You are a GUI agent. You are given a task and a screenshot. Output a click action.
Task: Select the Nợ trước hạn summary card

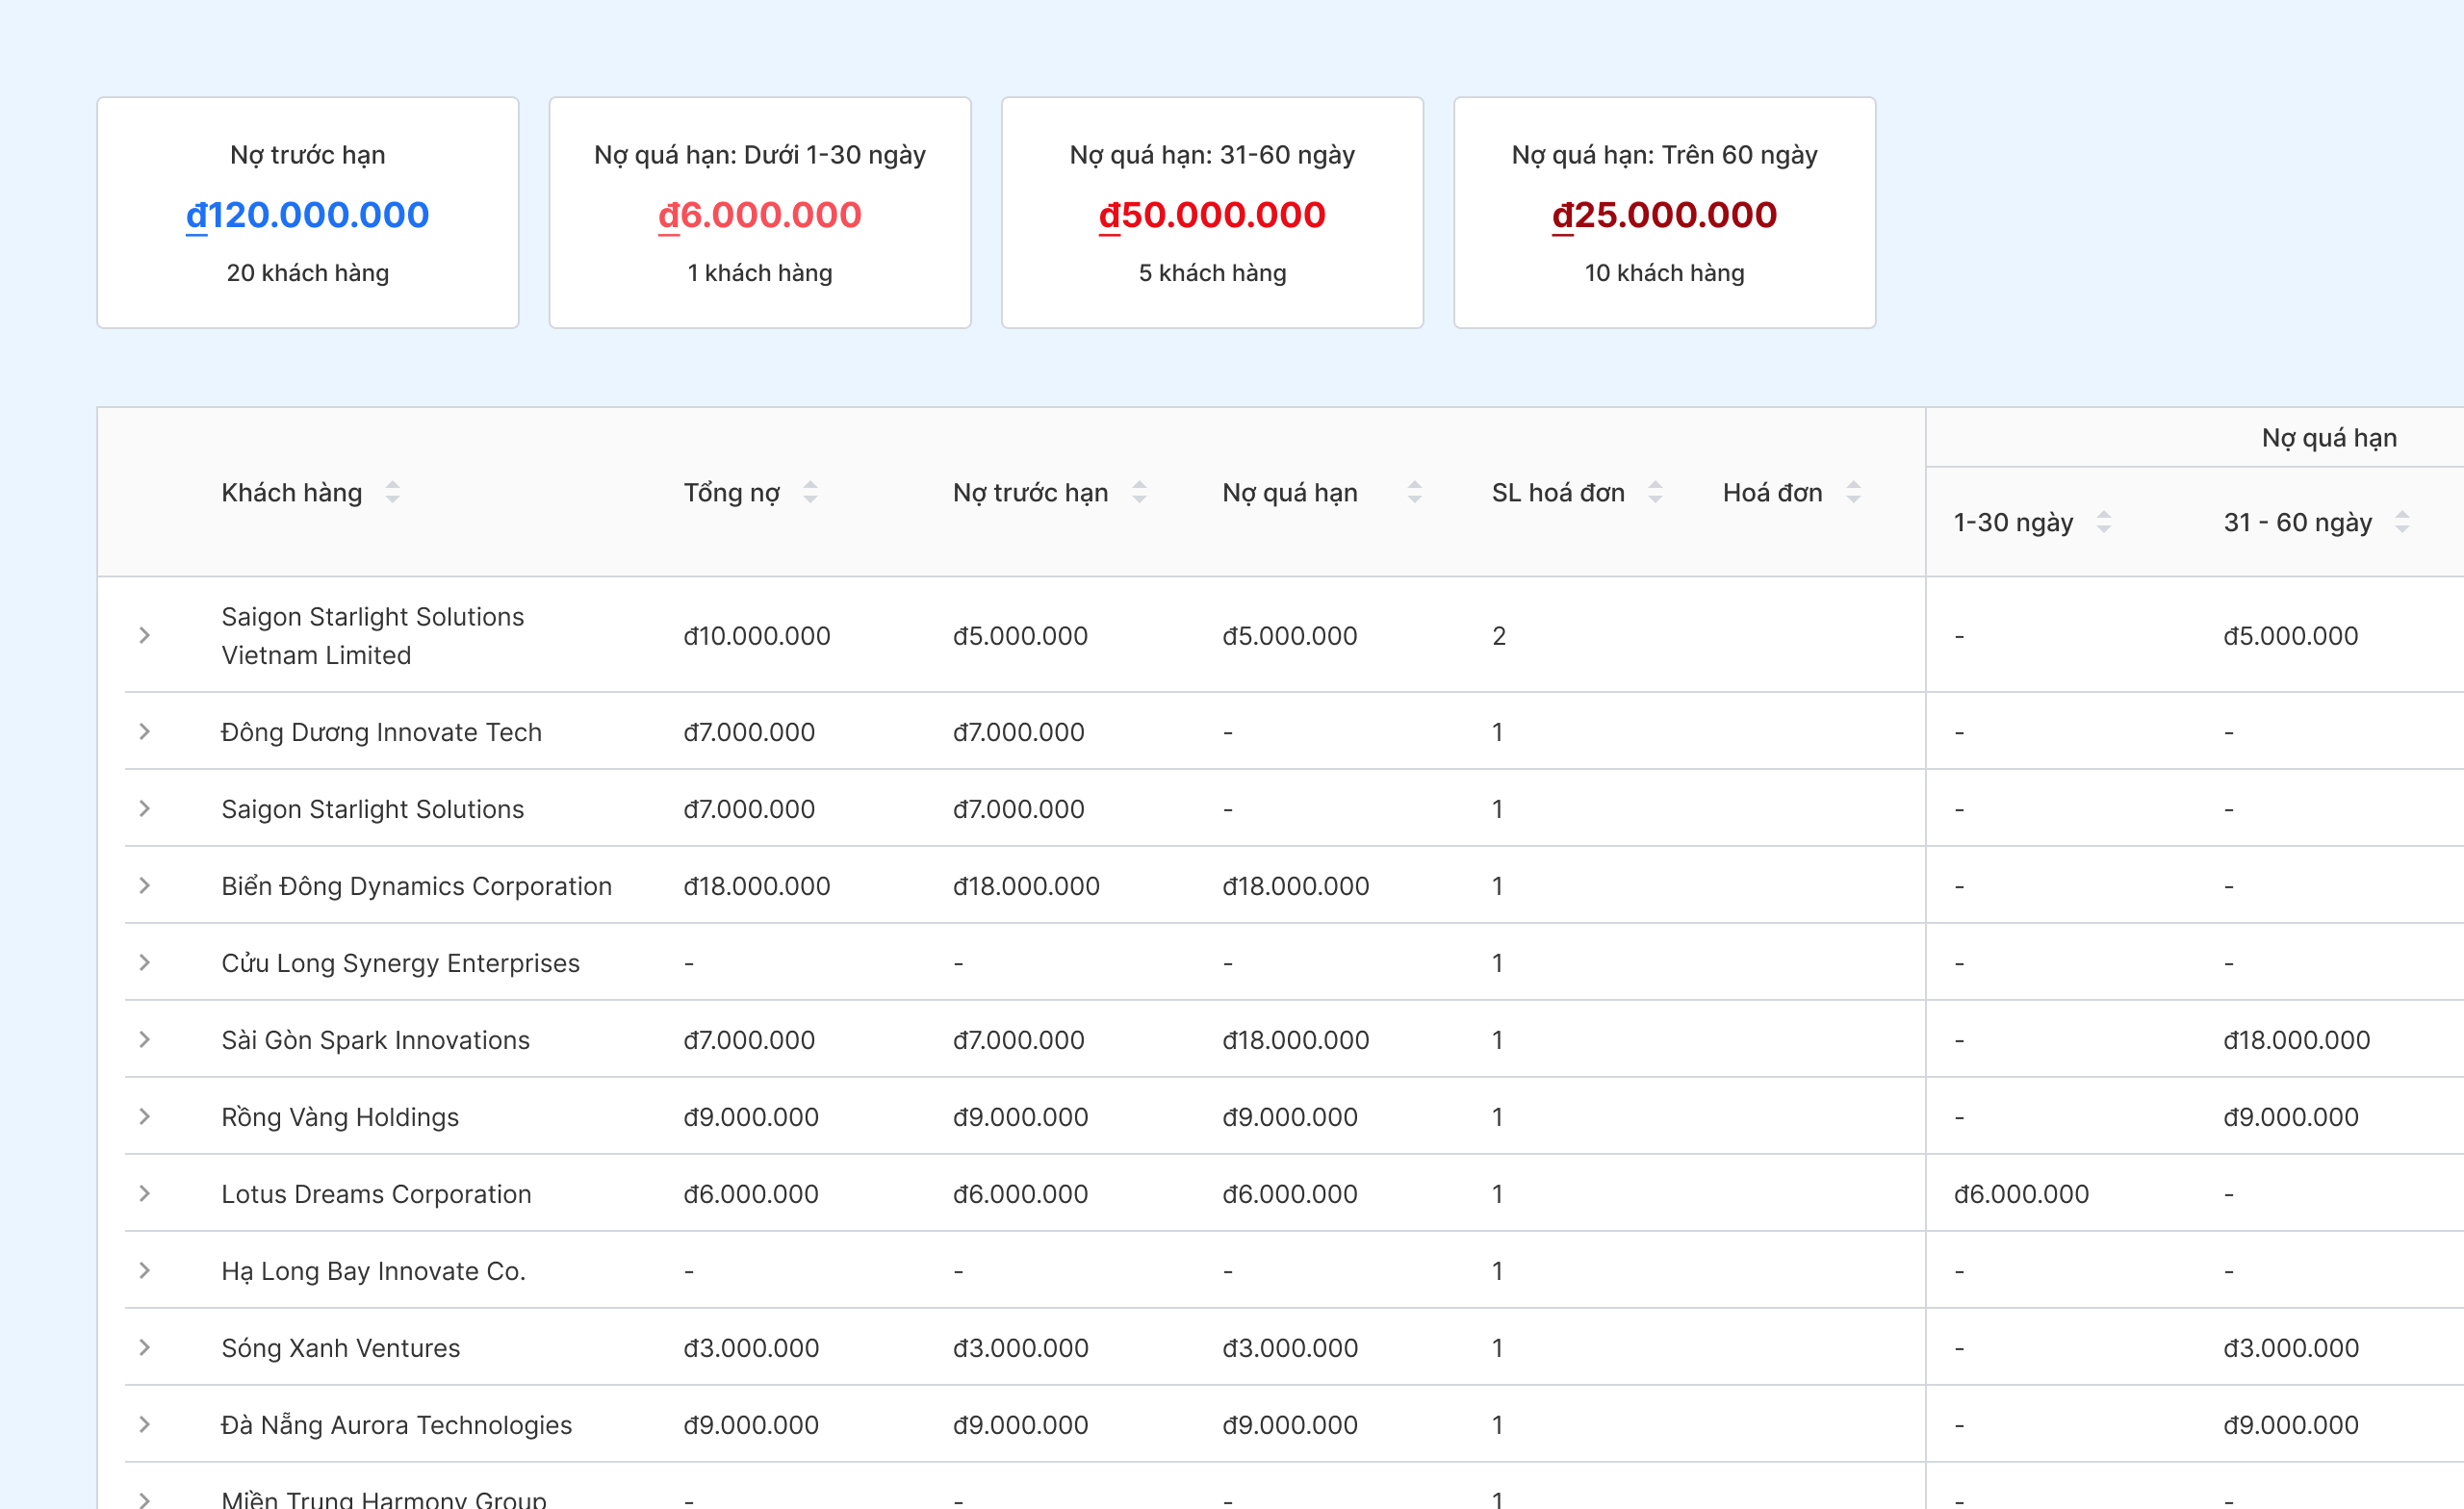click(307, 212)
